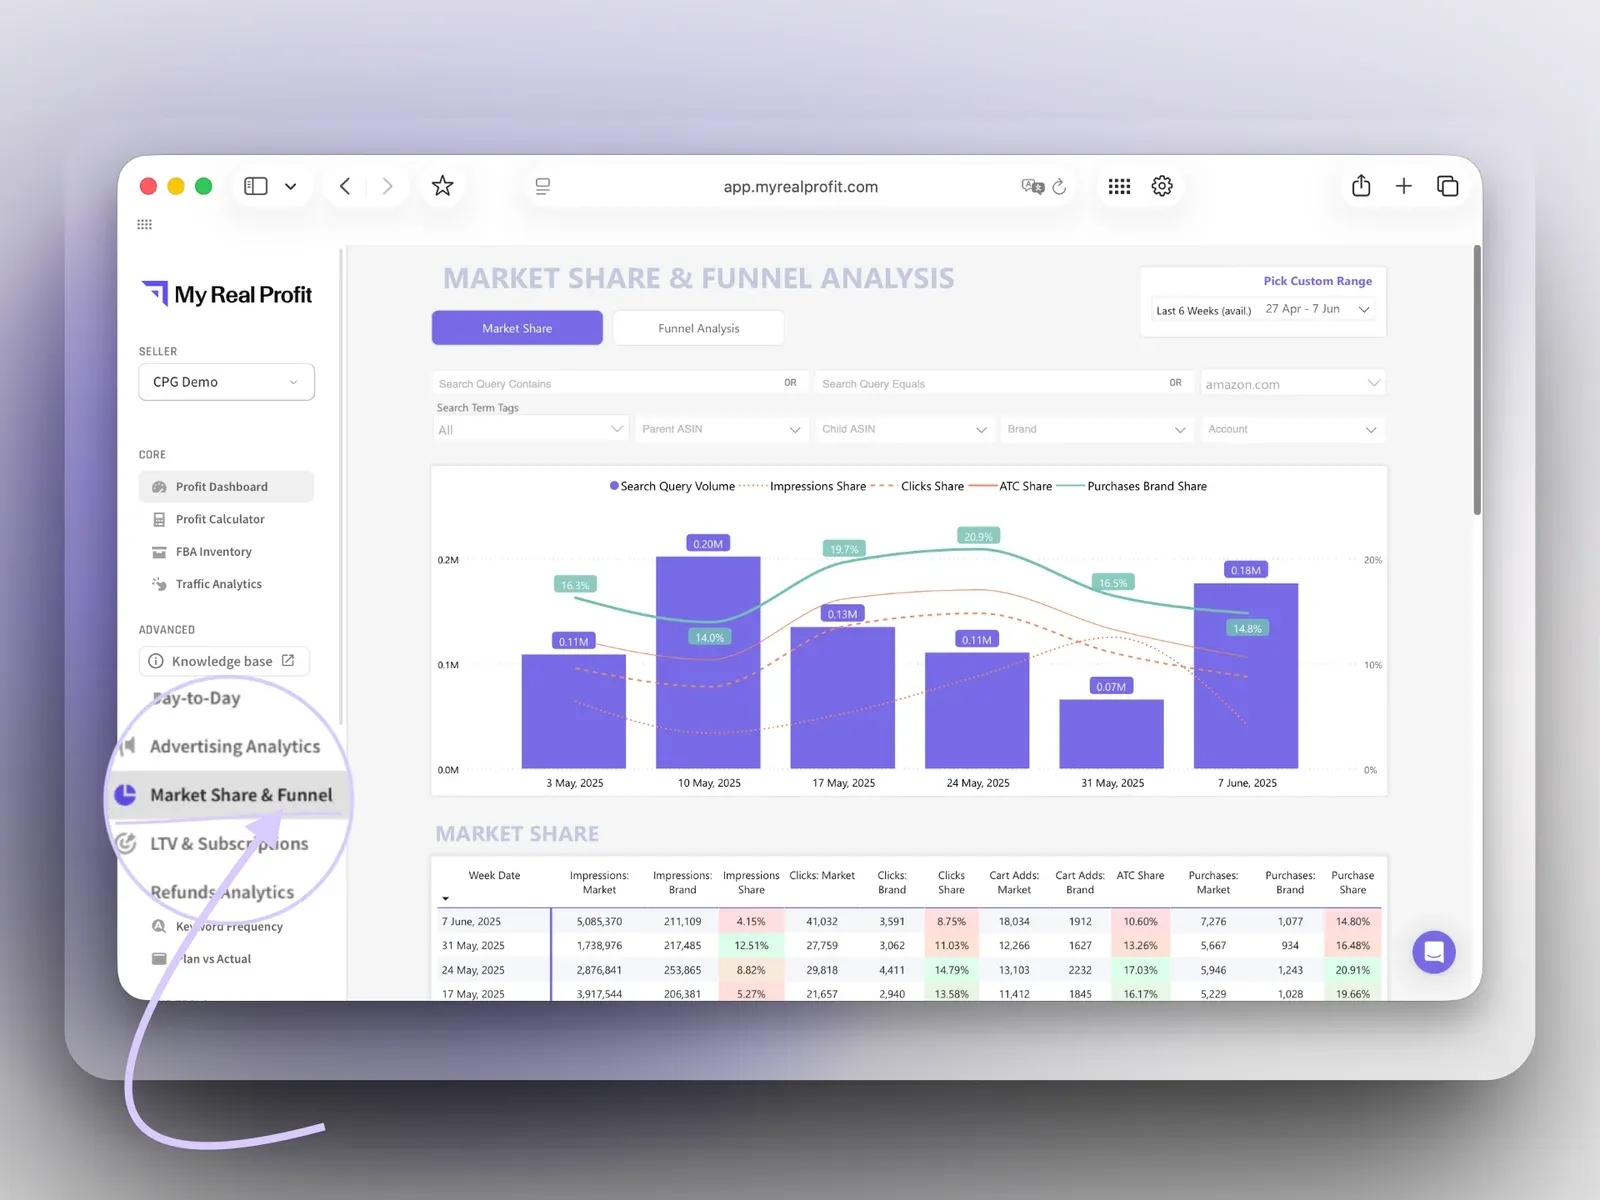Image resolution: width=1600 pixels, height=1200 pixels.
Task: Switch to the Market Share tab
Action: (x=517, y=328)
